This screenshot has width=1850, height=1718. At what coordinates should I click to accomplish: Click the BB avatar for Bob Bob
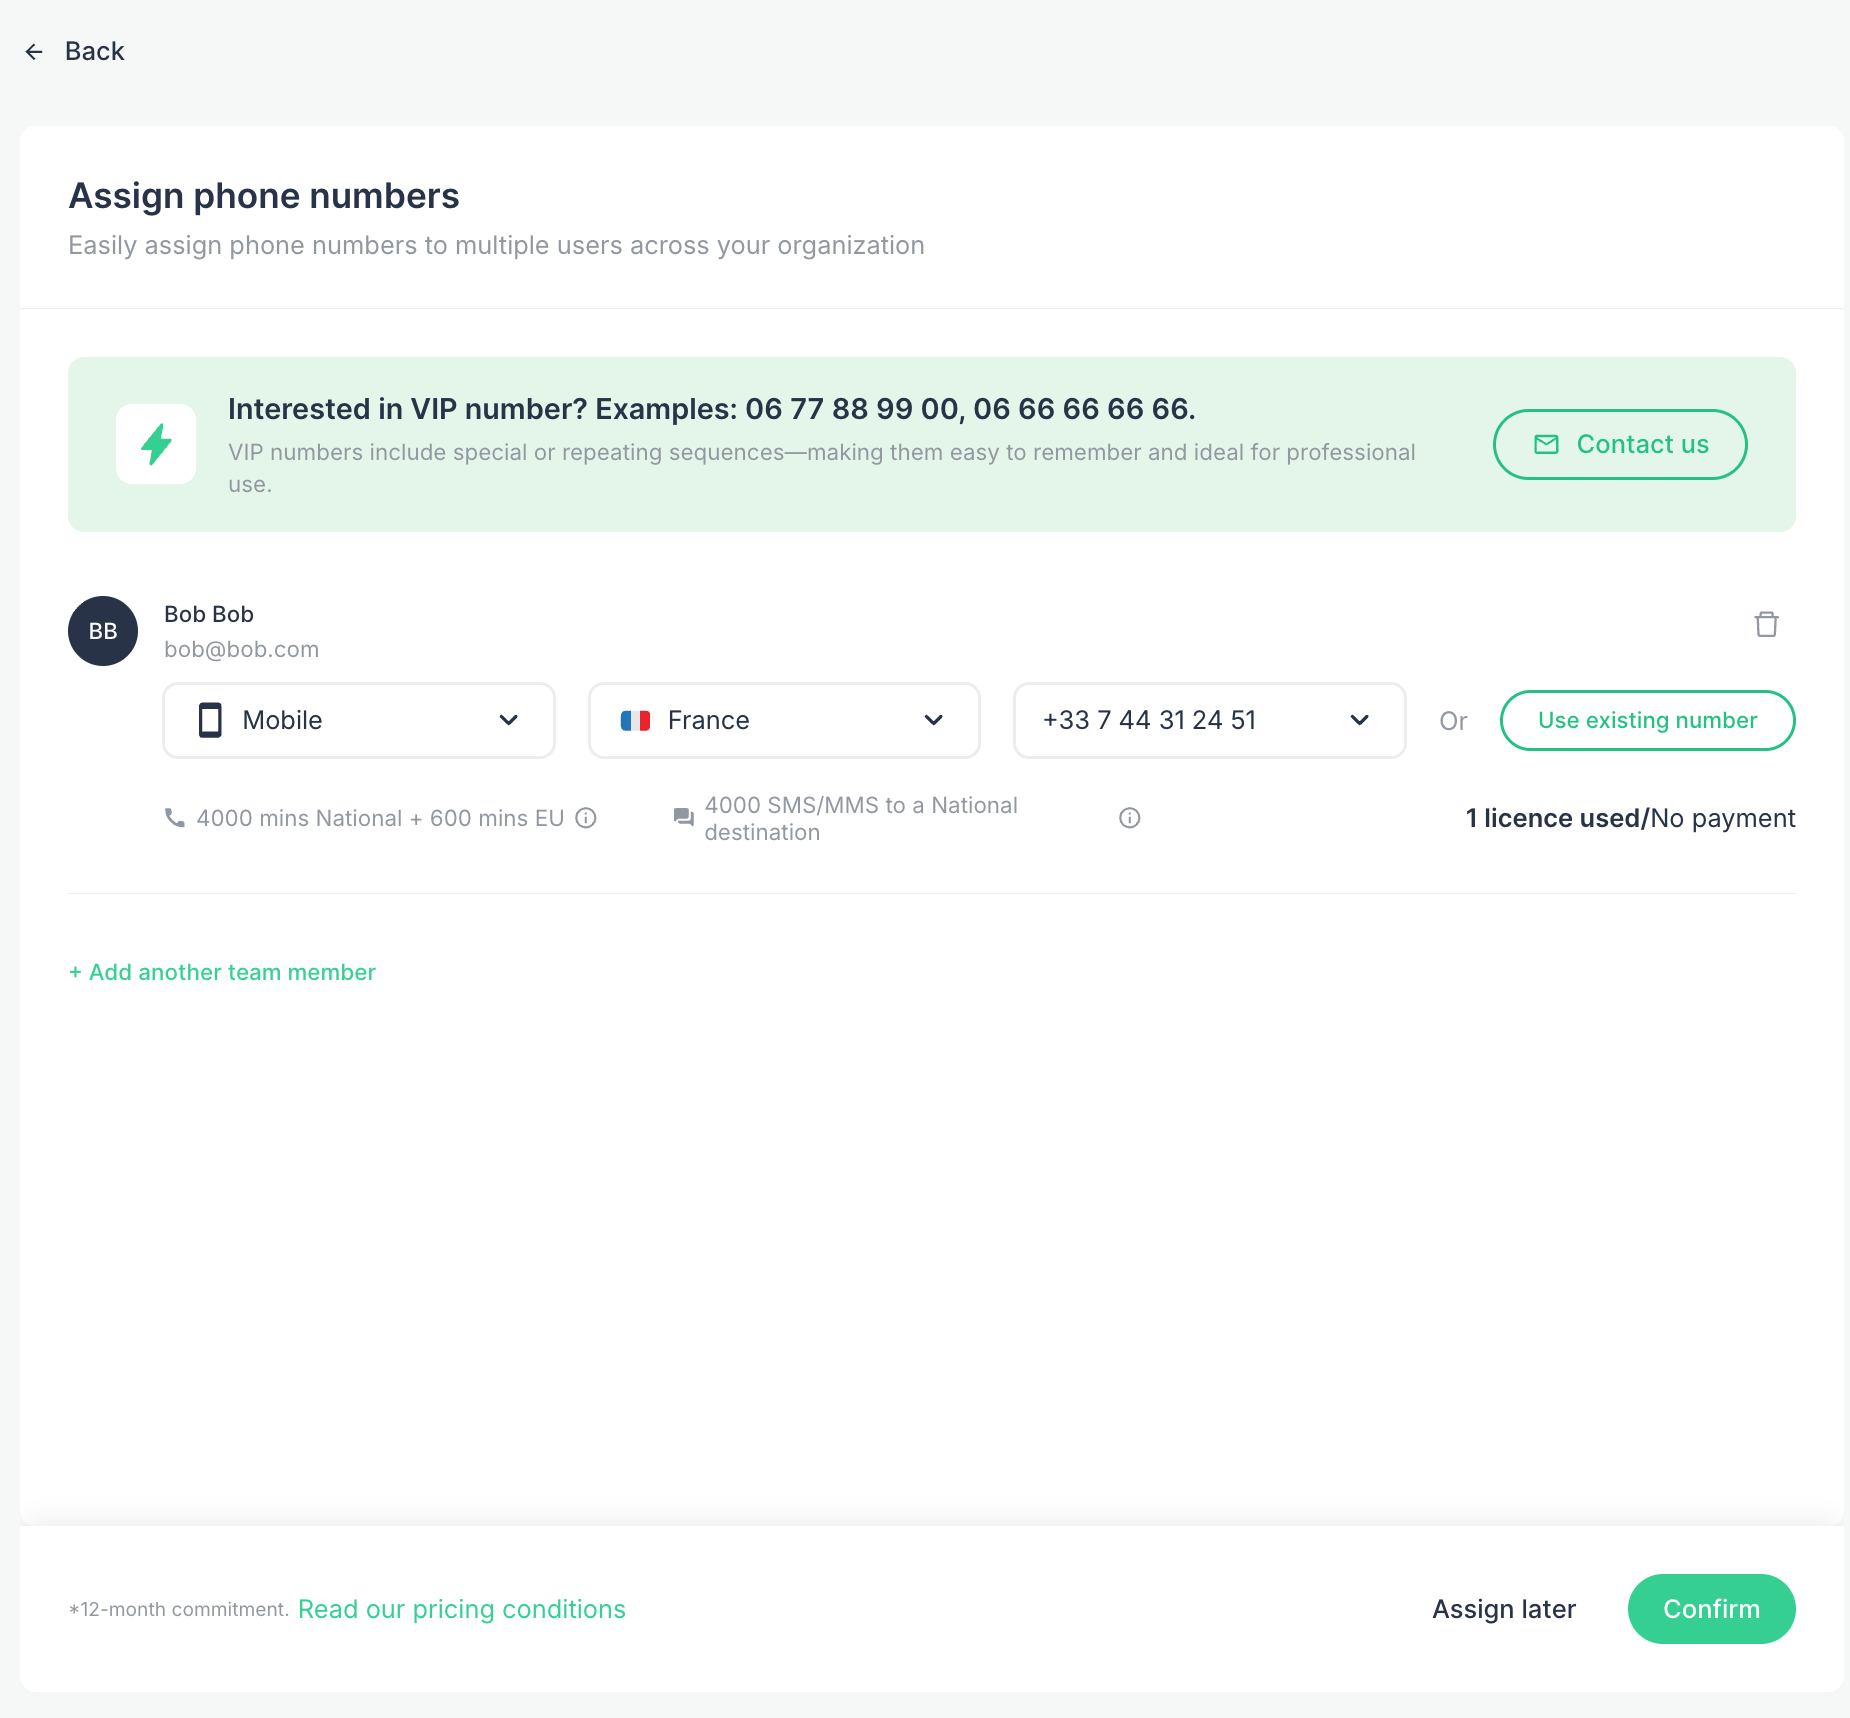pos(103,631)
